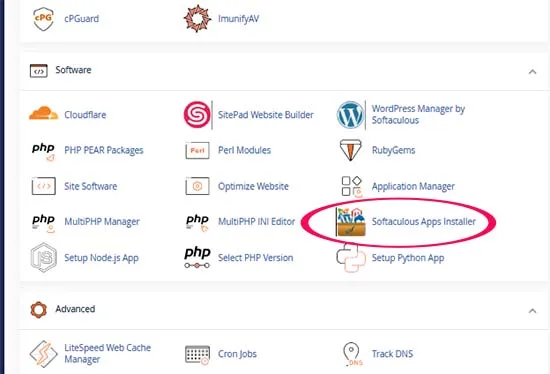Click the Perl Modules icon
This screenshot has width=550, height=374.
point(197,151)
